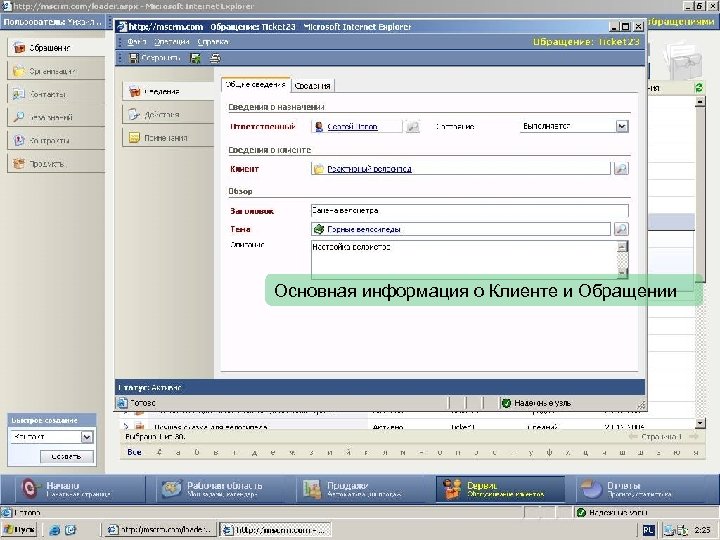The width and height of the screenshot is (720, 540).
Task: Switch to the second Сведения tab
Action: point(313,85)
